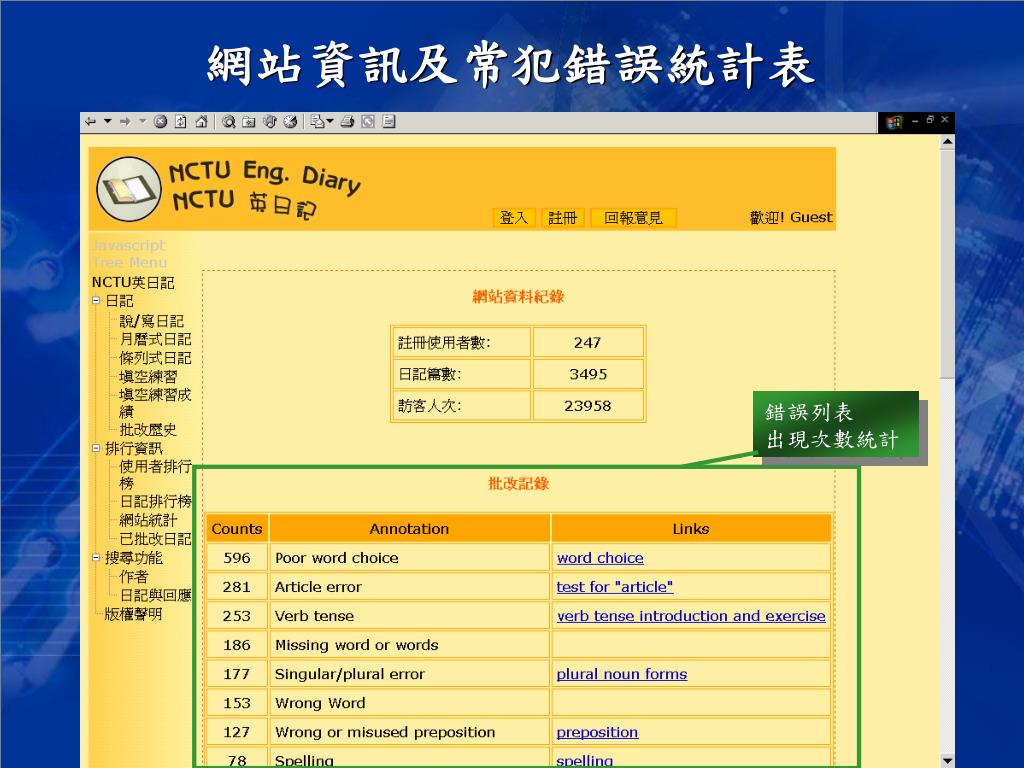Open the Mail icon dropdown arrow
This screenshot has height=768, width=1024.
(330, 121)
